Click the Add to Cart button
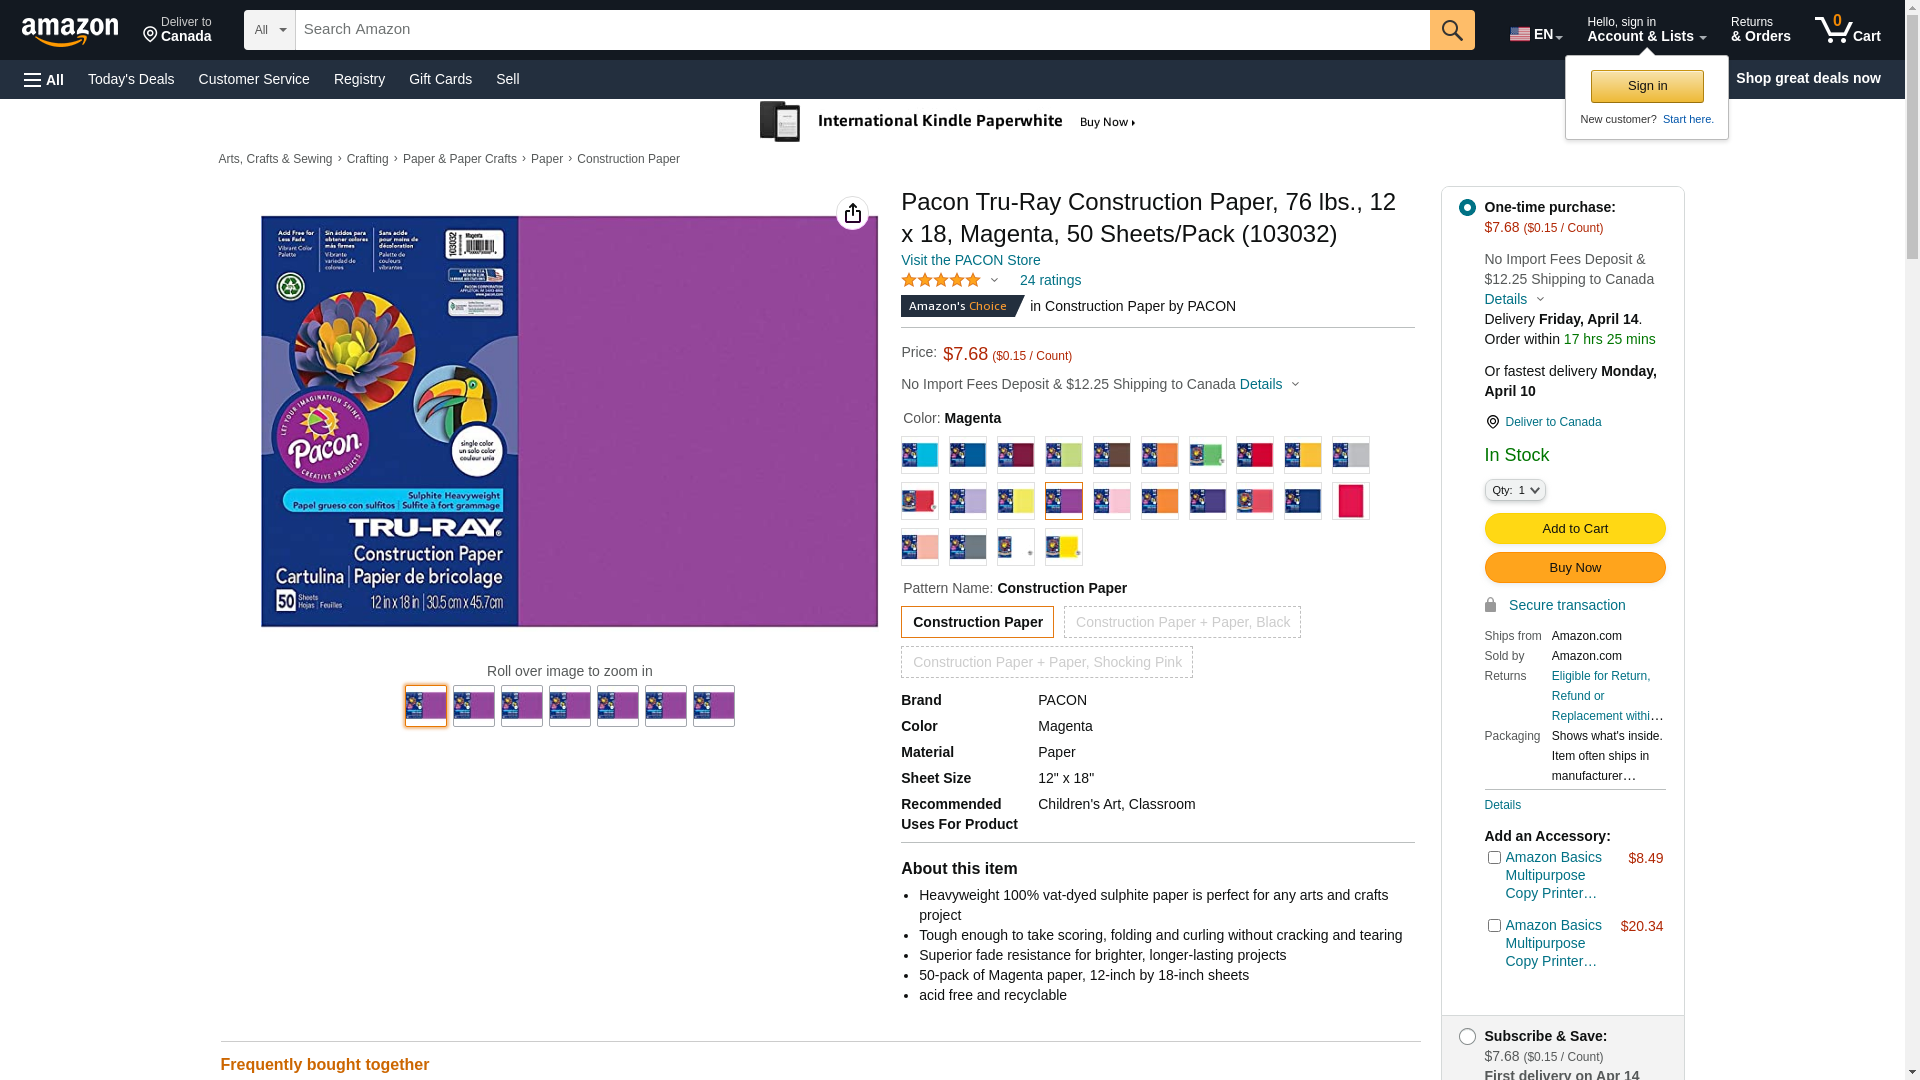Viewport: 1920px width, 1080px height. (1574, 529)
